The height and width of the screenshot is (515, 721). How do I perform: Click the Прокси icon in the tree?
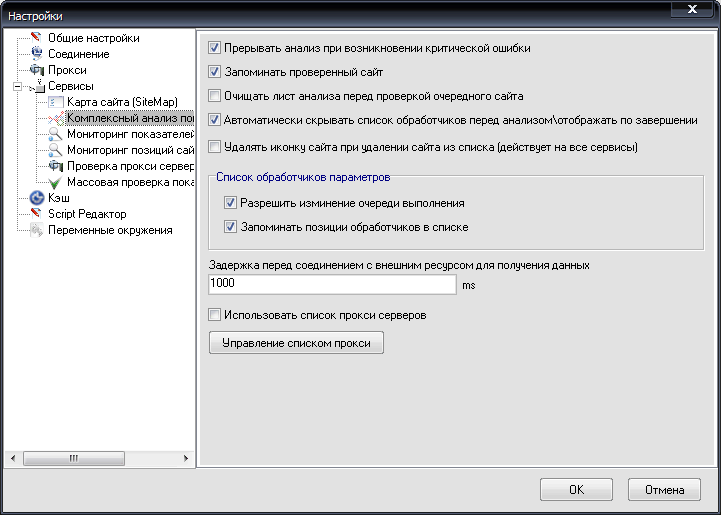pyautogui.click(x=37, y=70)
